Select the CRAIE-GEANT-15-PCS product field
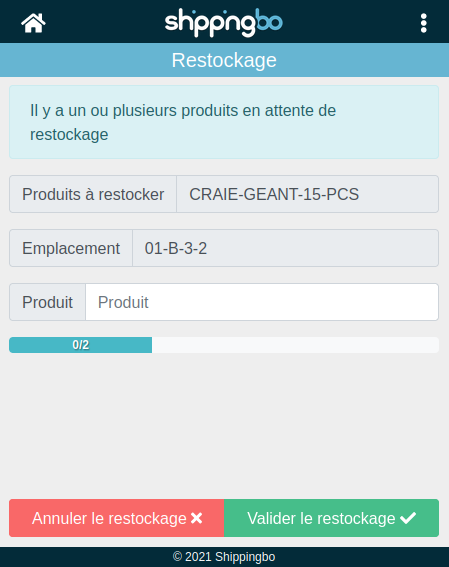This screenshot has width=449, height=567. click(x=308, y=194)
